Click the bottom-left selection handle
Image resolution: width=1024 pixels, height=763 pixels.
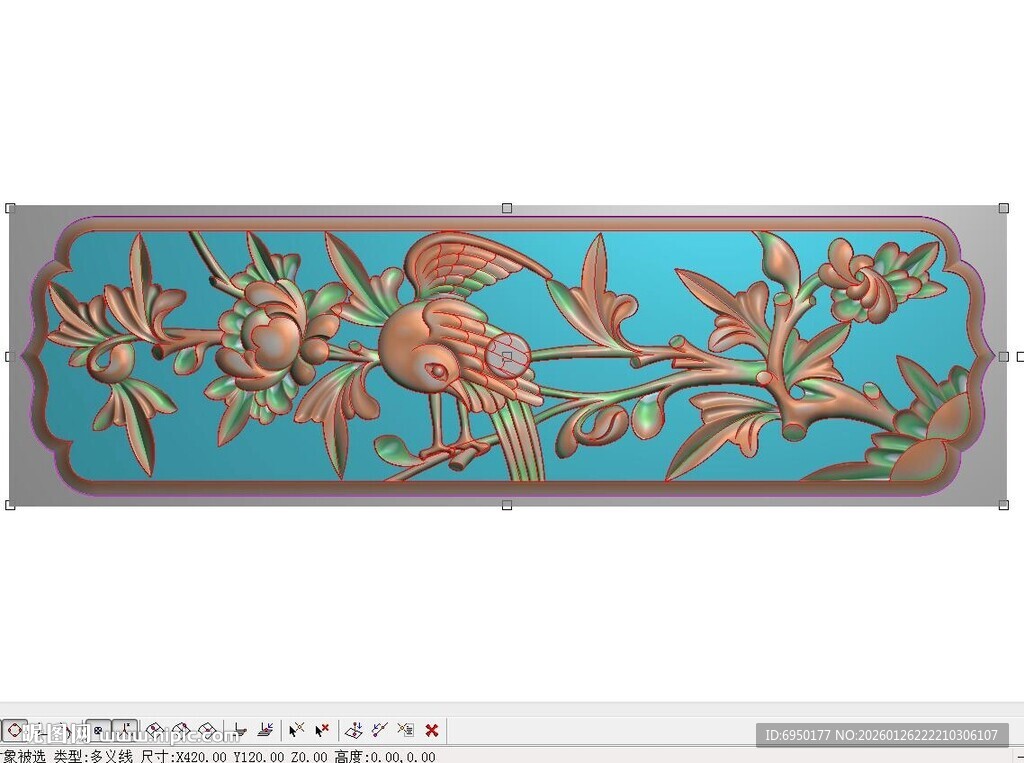(x=10, y=505)
